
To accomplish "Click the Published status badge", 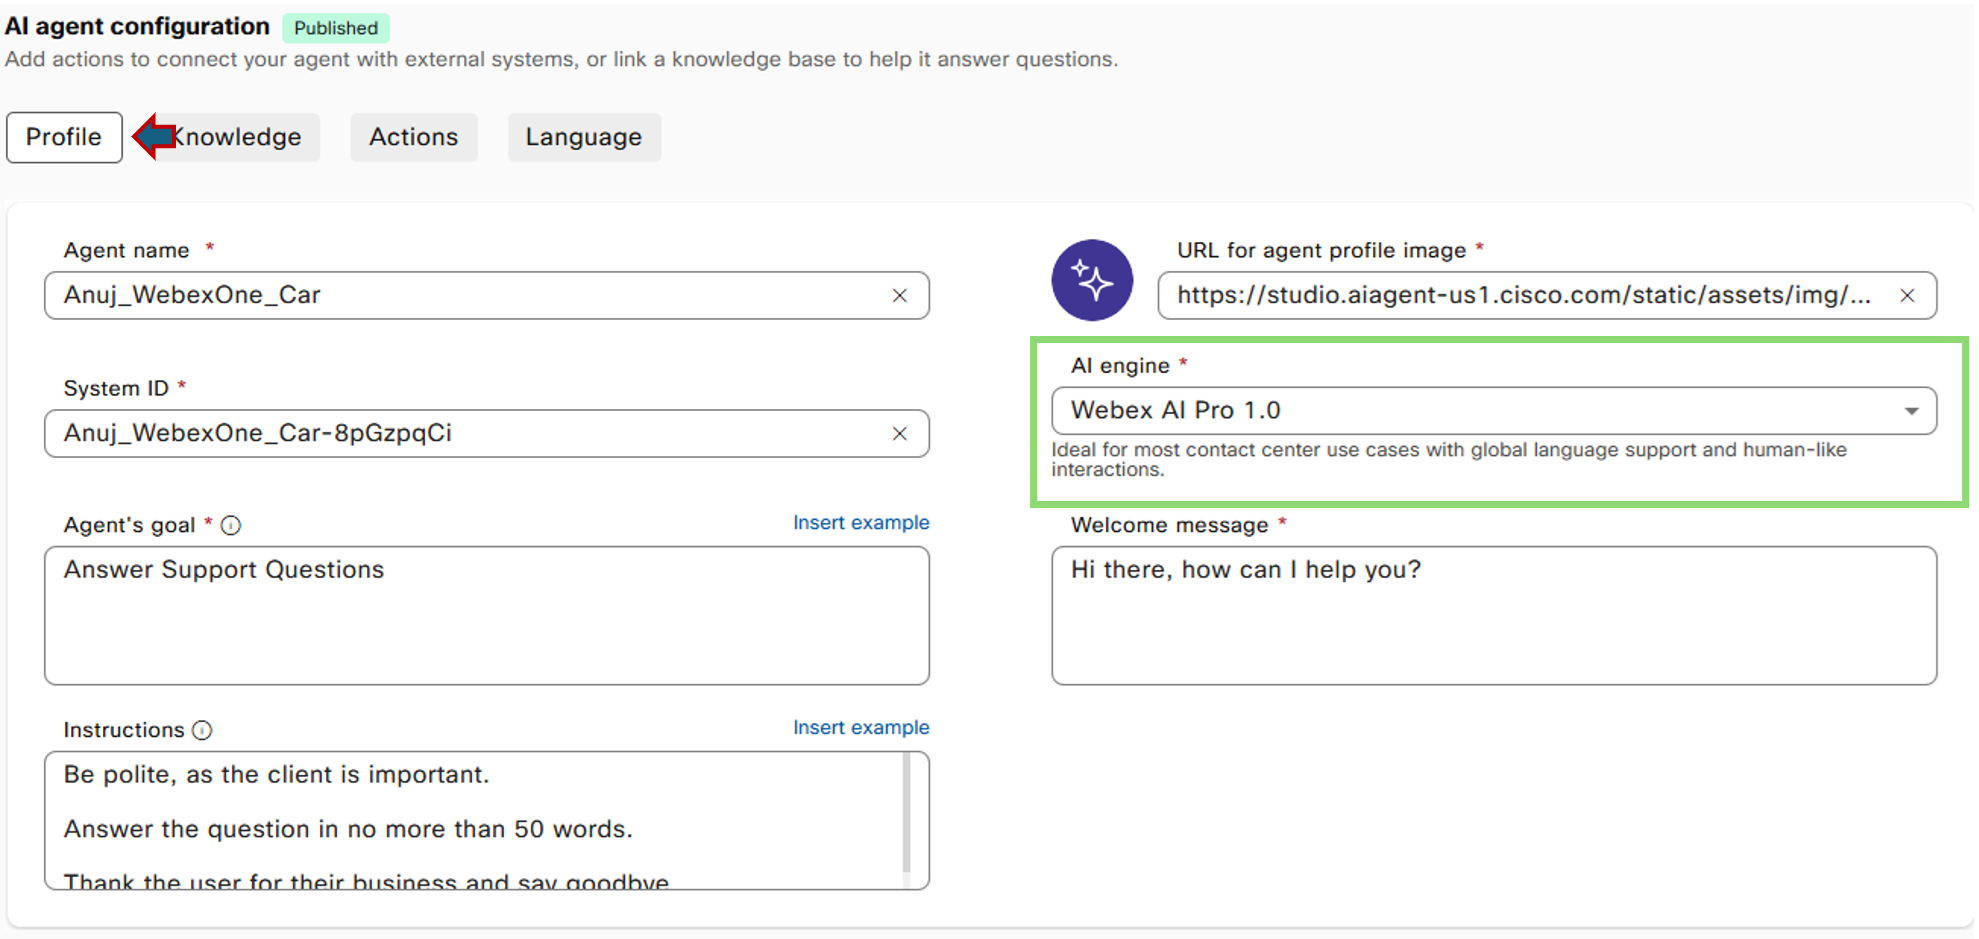I will tap(336, 28).
